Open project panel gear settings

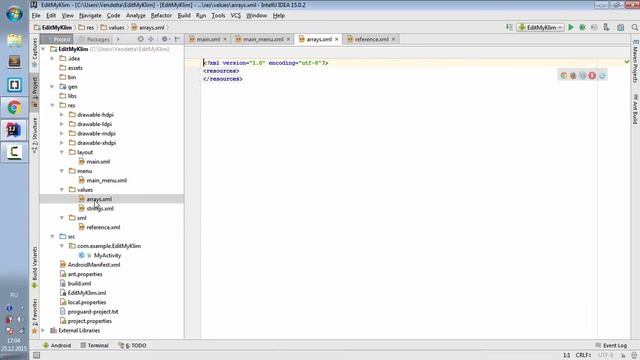coord(165,39)
